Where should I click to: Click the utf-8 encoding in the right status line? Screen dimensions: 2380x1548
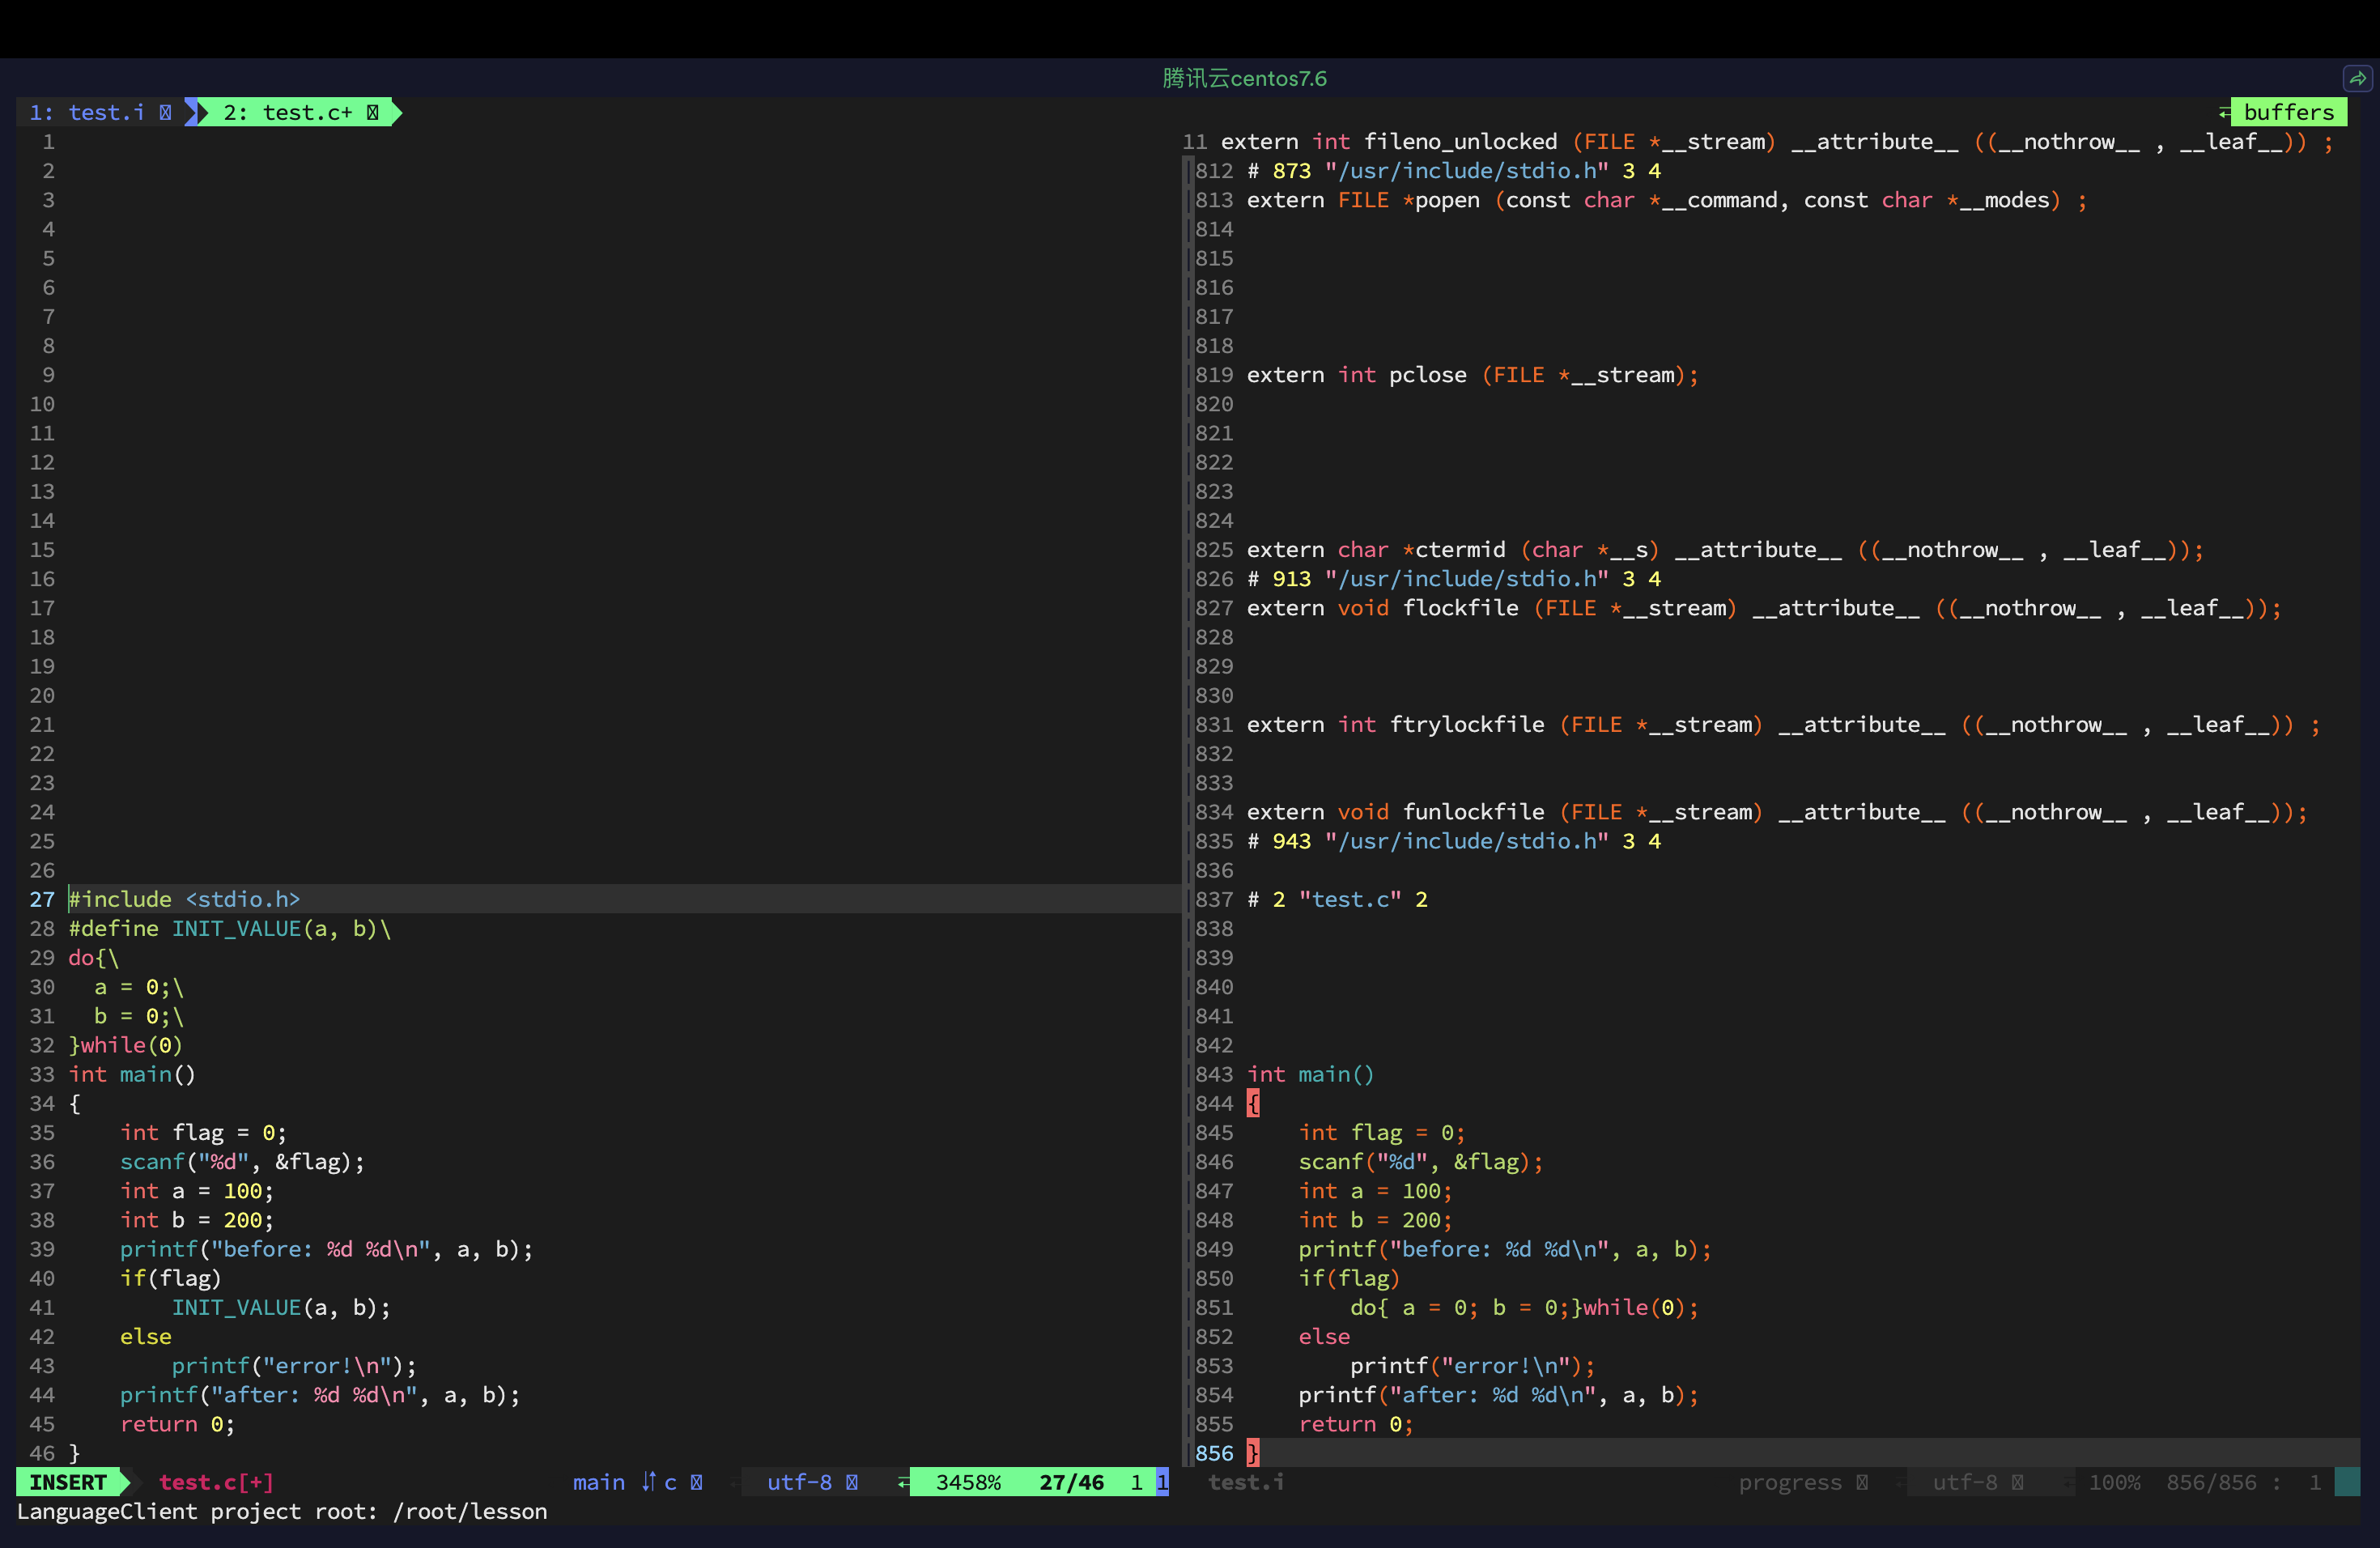click(1965, 1482)
